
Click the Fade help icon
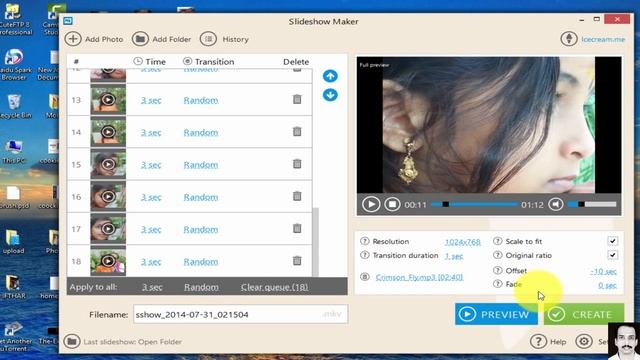point(497,284)
